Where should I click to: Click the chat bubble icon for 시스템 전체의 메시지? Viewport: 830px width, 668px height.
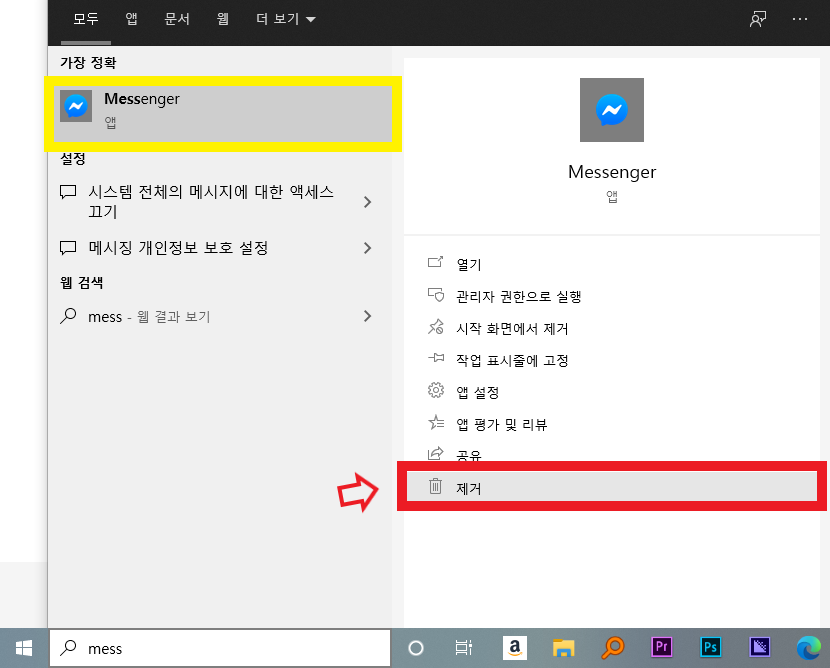pos(68,191)
